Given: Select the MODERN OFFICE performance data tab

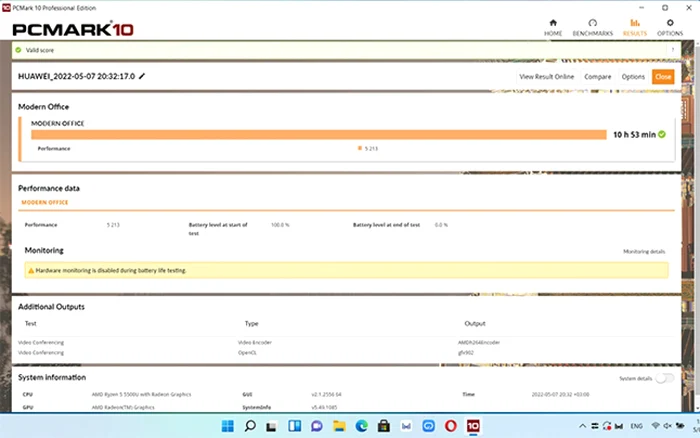Looking at the screenshot, I should tap(45, 202).
